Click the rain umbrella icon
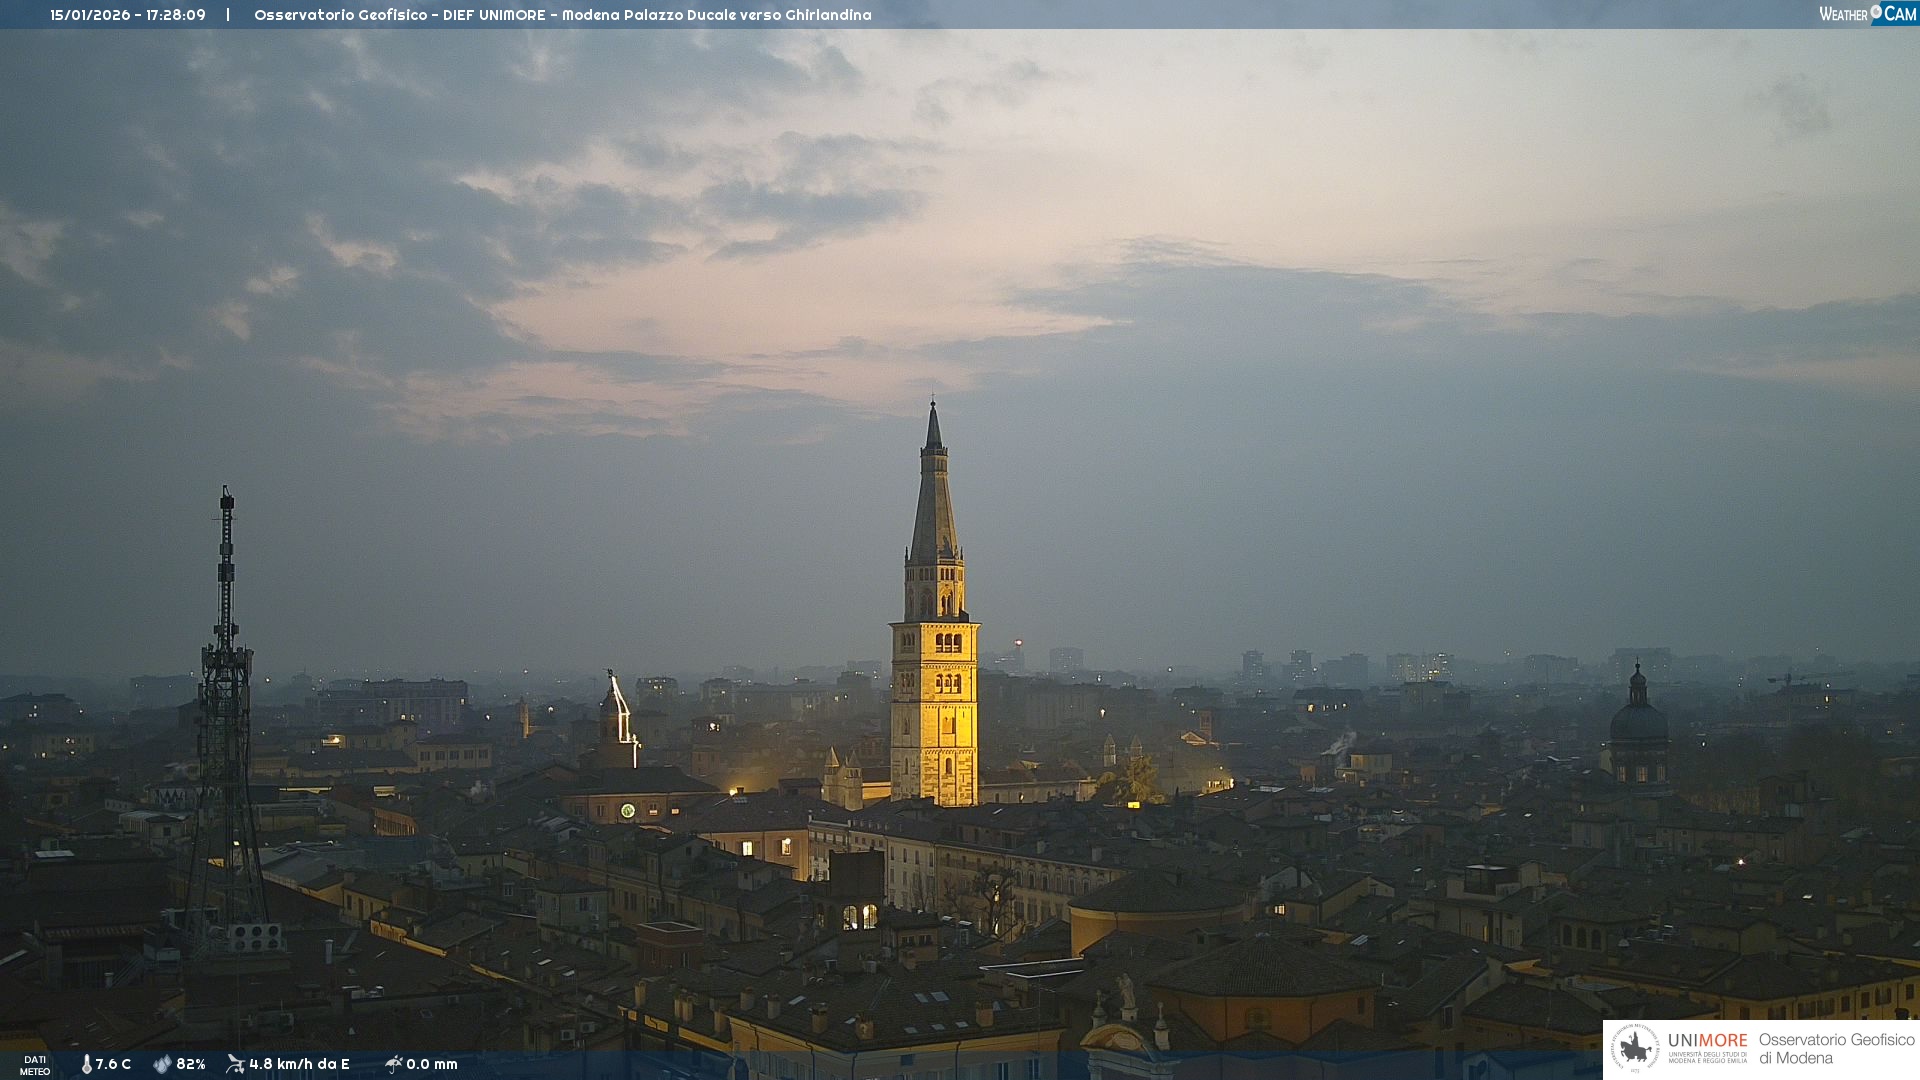This screenshot has width=1920, height=1080. (x=393, y=1064)
